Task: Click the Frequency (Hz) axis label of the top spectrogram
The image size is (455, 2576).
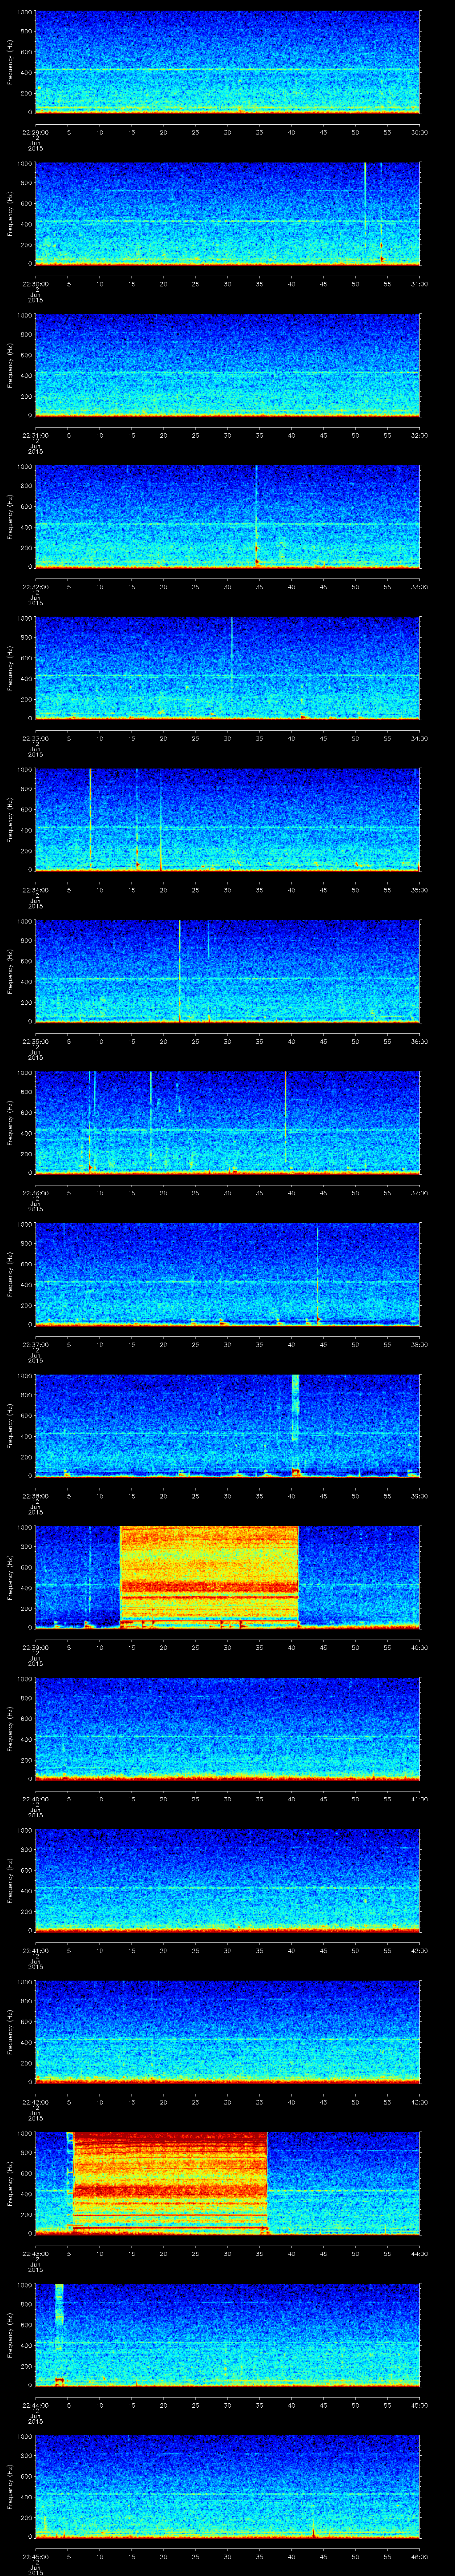Action: pos(10,62)
